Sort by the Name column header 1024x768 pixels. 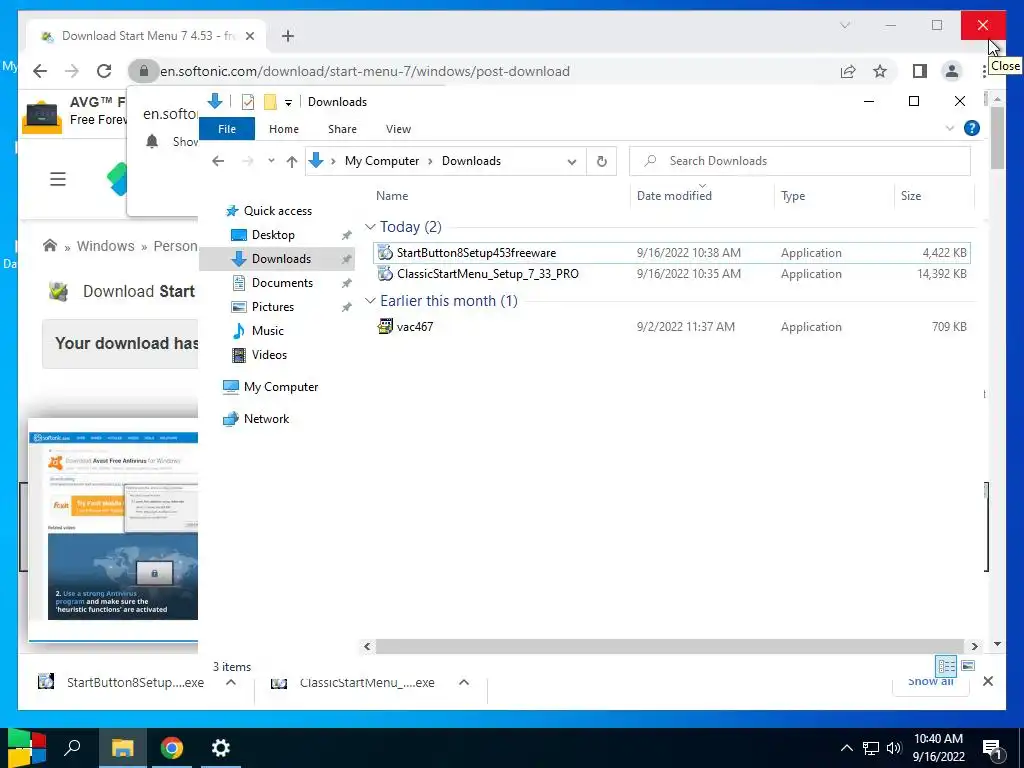point(392,196)
